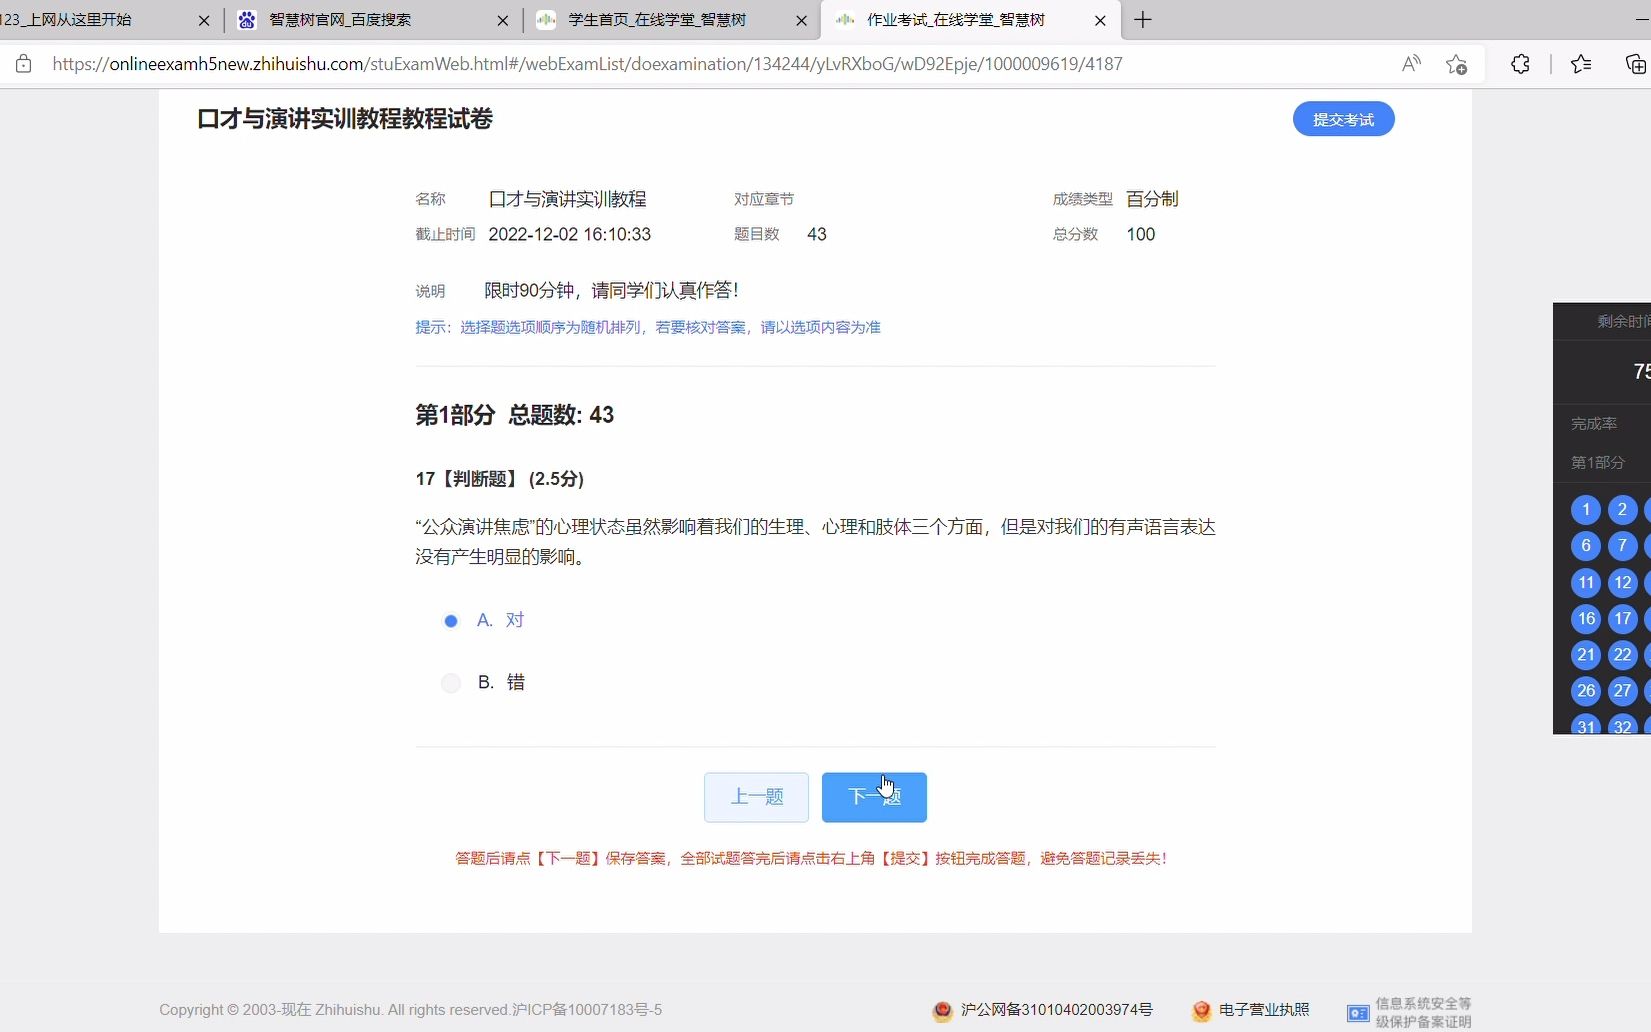Open browser extensions menu

[x=1520, y=64]
